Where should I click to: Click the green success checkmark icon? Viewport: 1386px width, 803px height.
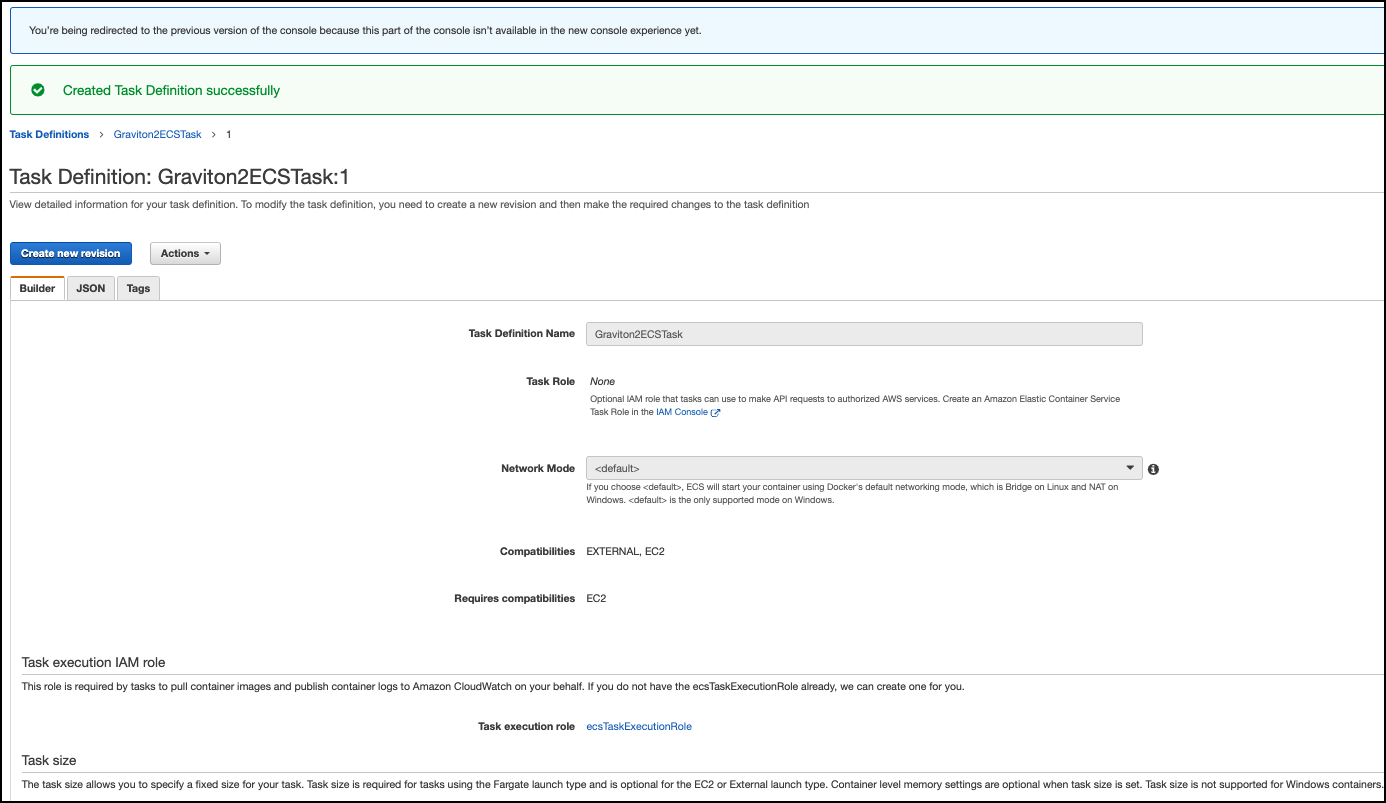pos(38,90)
